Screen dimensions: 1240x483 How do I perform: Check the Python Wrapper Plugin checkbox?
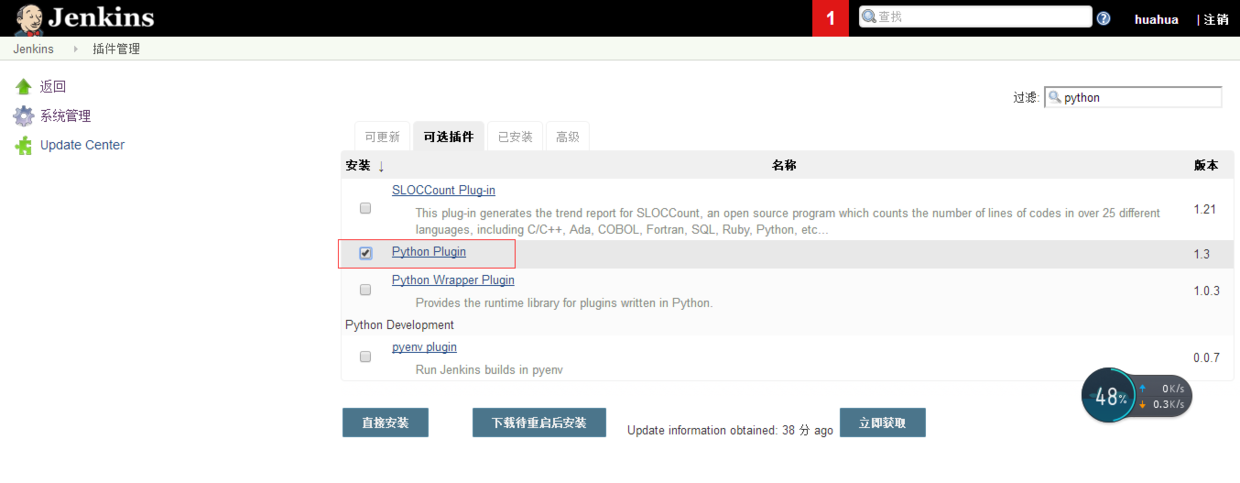point(365,289)
